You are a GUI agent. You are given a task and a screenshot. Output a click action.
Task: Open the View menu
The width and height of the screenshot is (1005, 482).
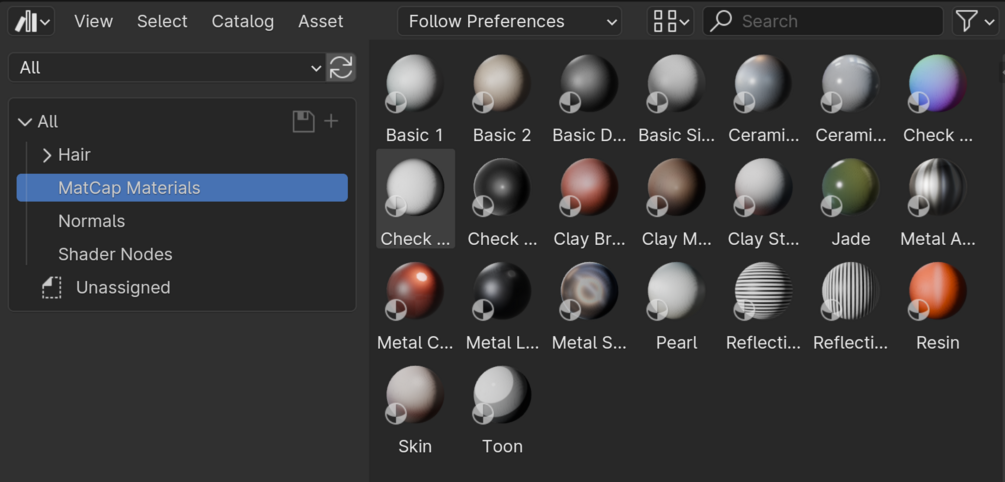93,21
